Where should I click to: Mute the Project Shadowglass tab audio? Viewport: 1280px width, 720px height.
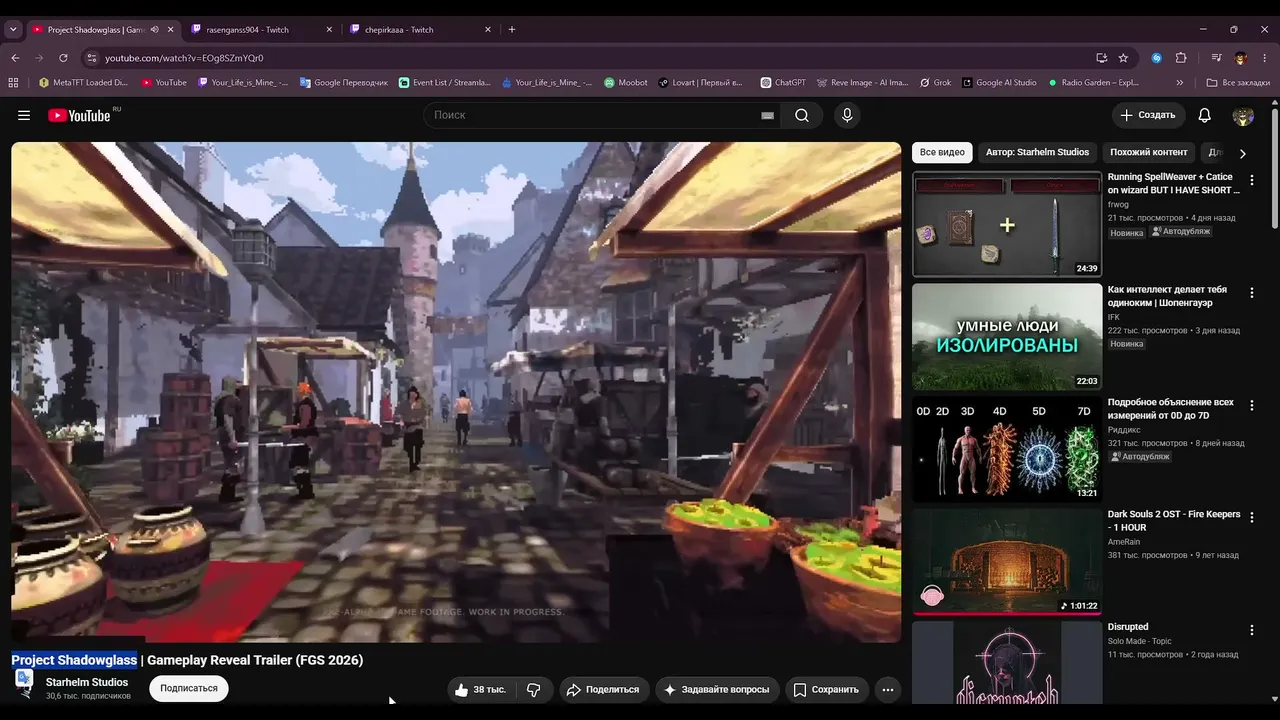coord(154,30)
